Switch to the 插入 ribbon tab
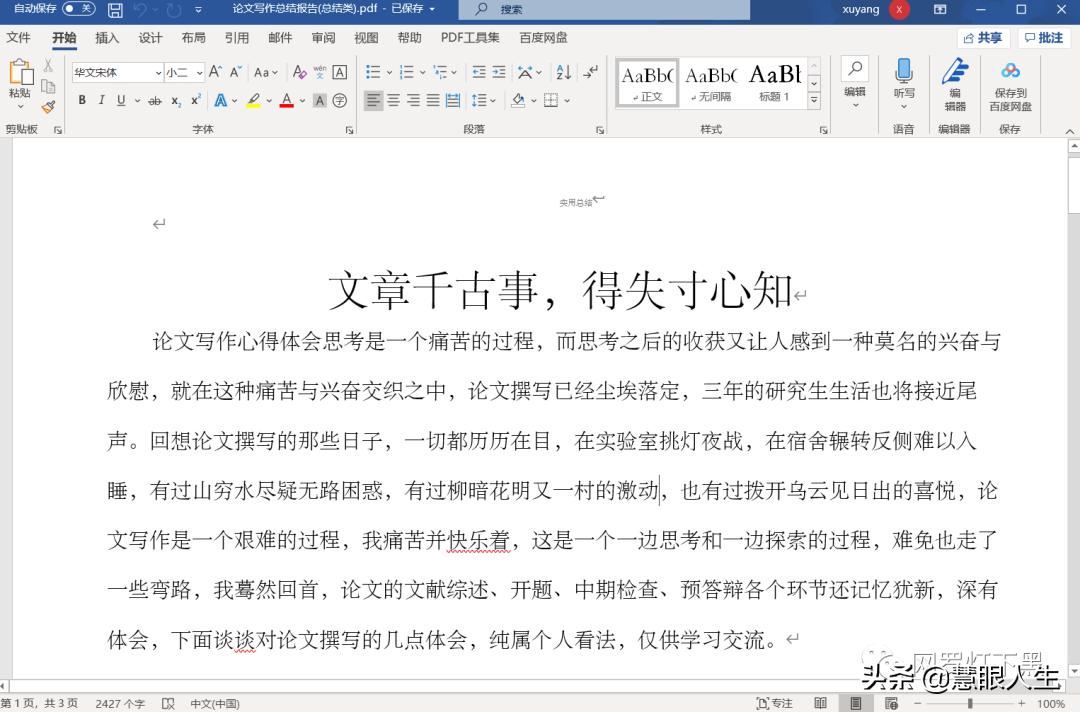 [x=105, y=38]
